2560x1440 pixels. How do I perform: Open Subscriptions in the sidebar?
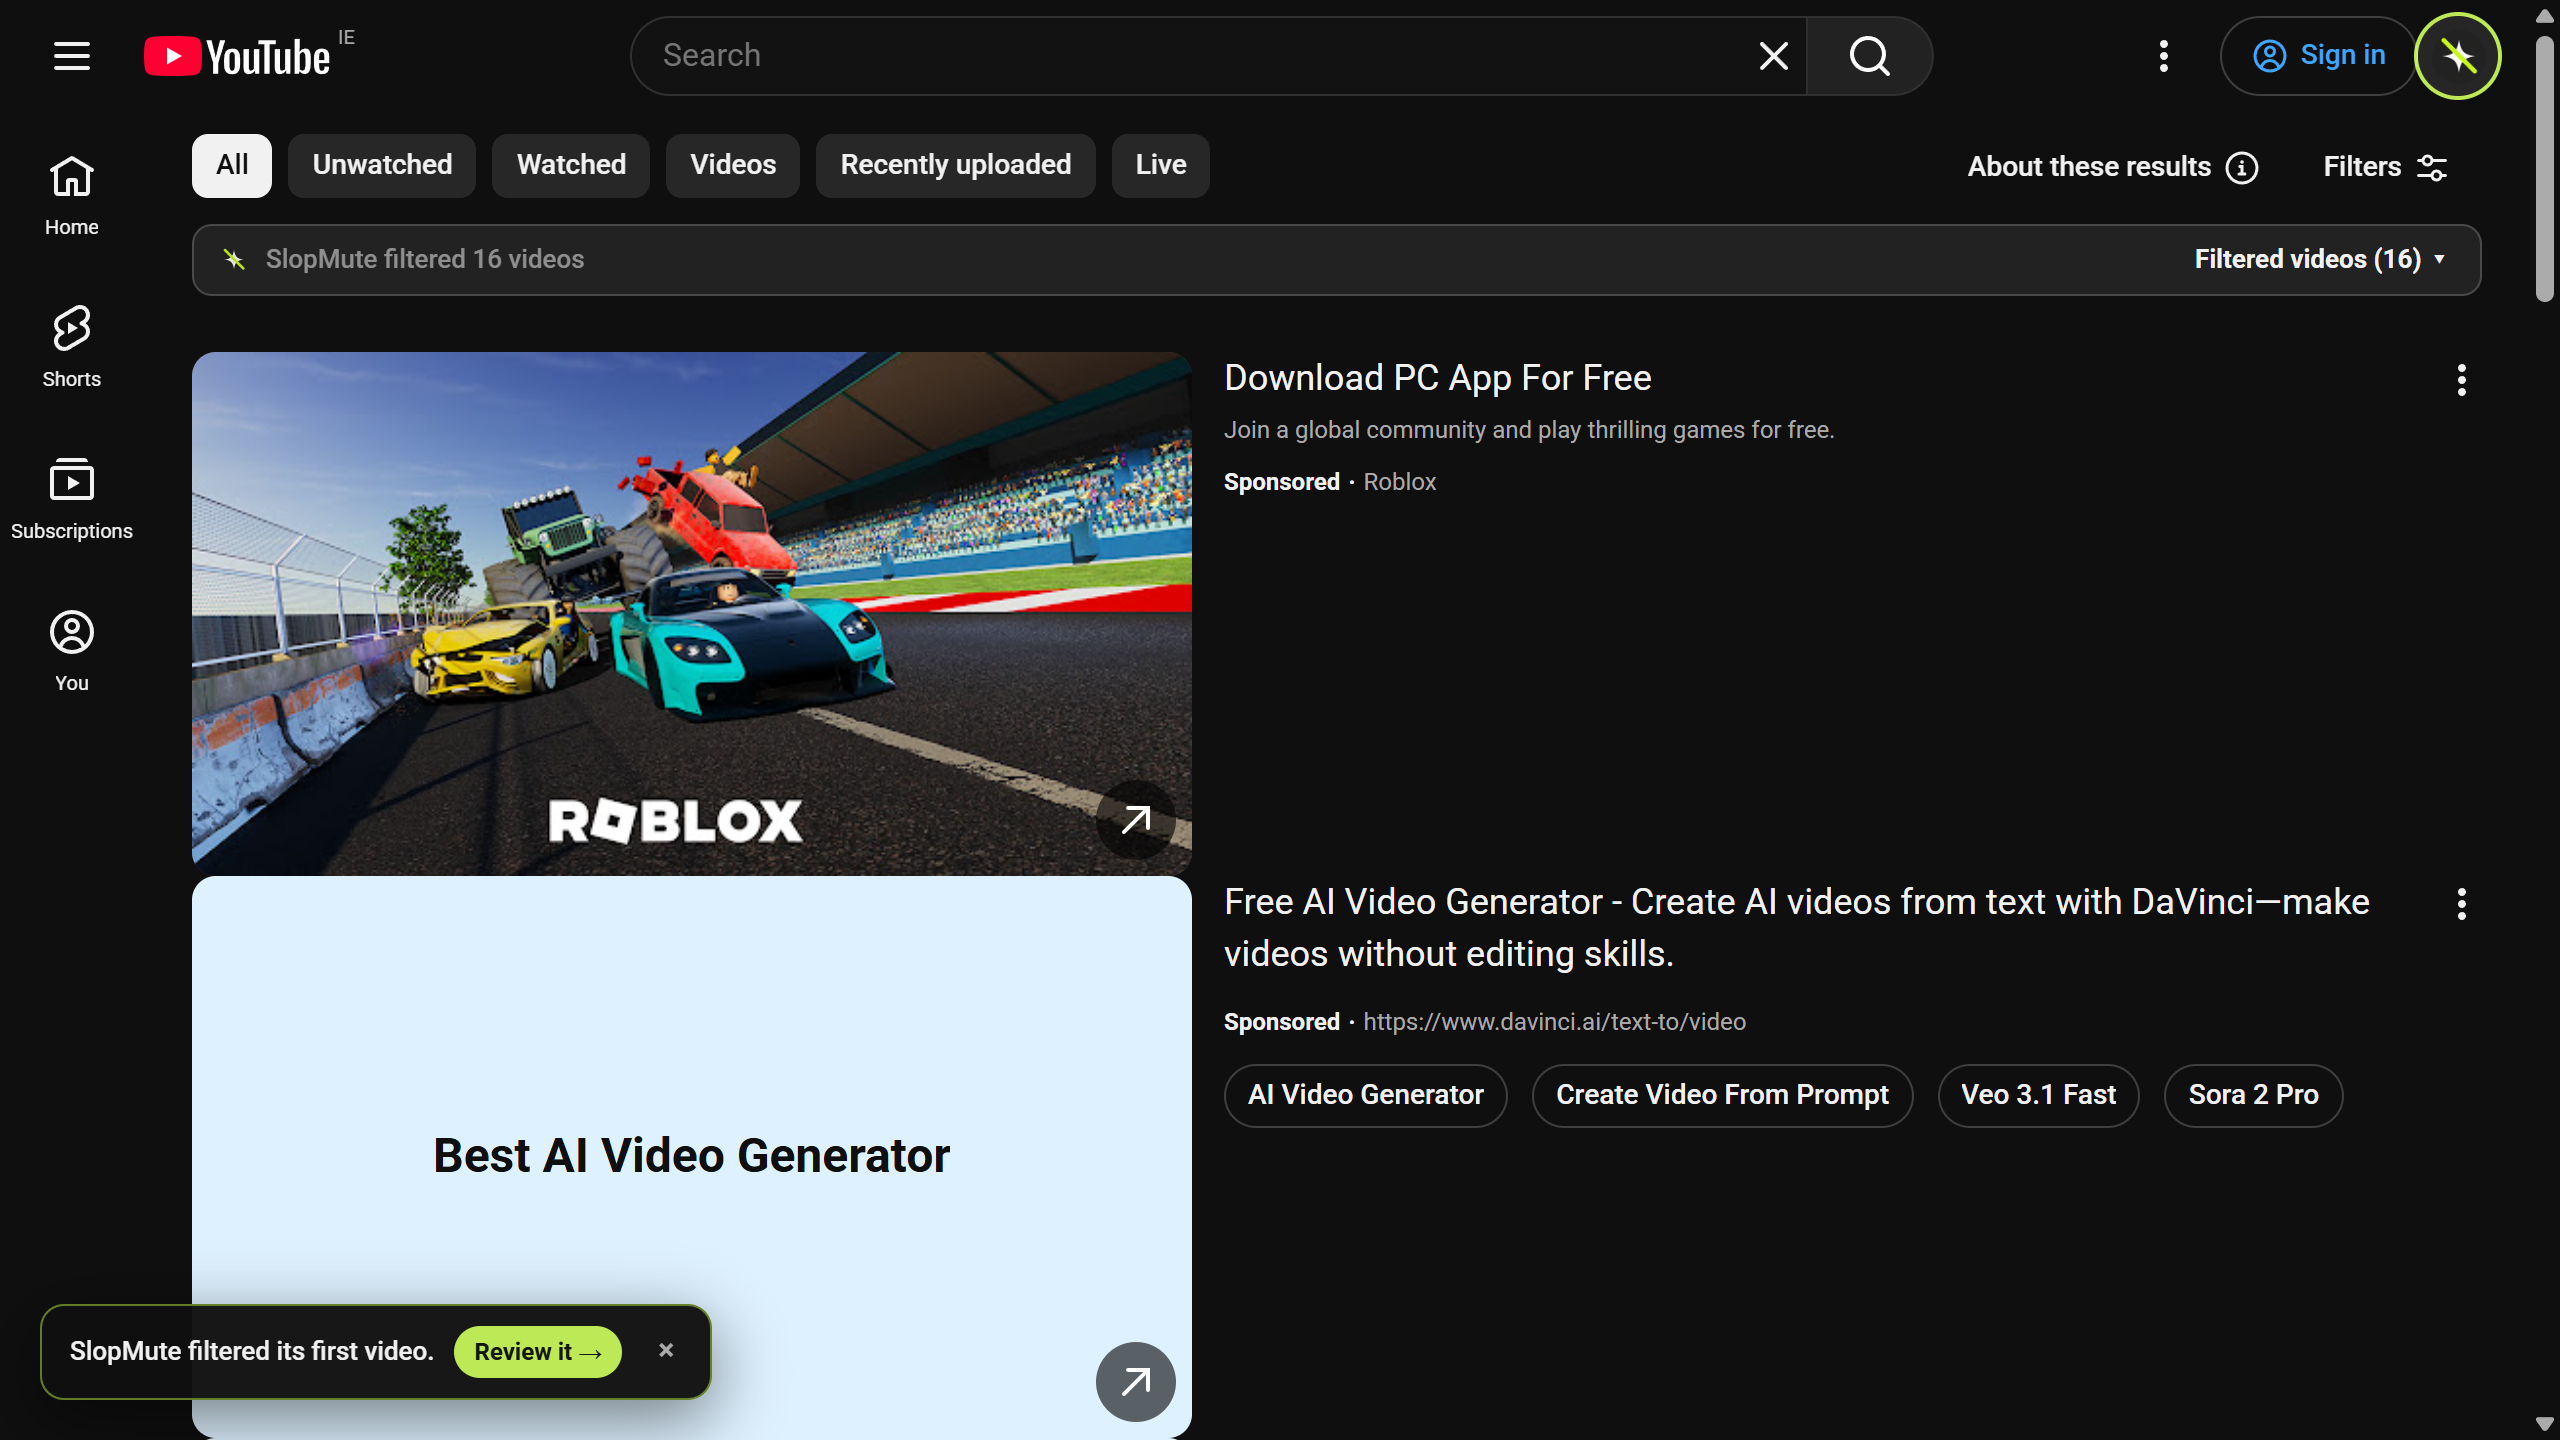pos(72,500)
